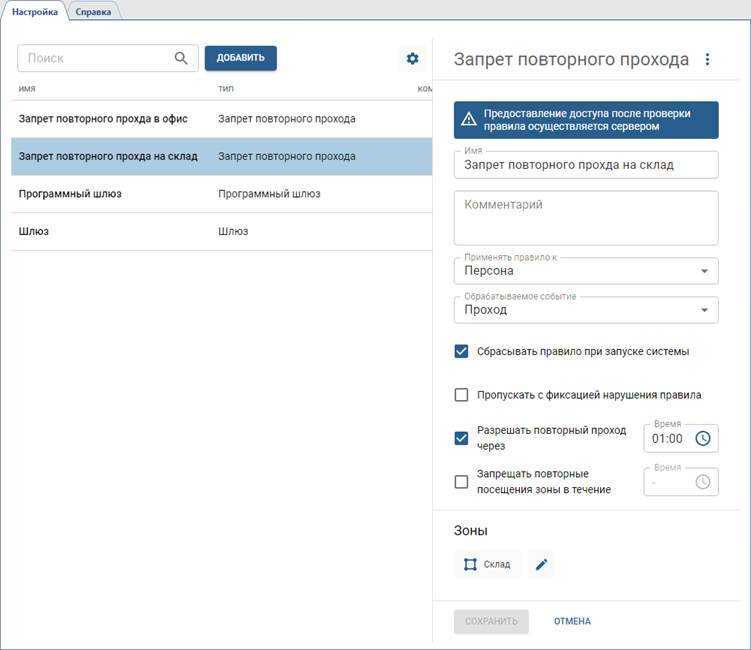
Task: Click the disabled clock icon for zone visits
Action: tap(703, 482)
